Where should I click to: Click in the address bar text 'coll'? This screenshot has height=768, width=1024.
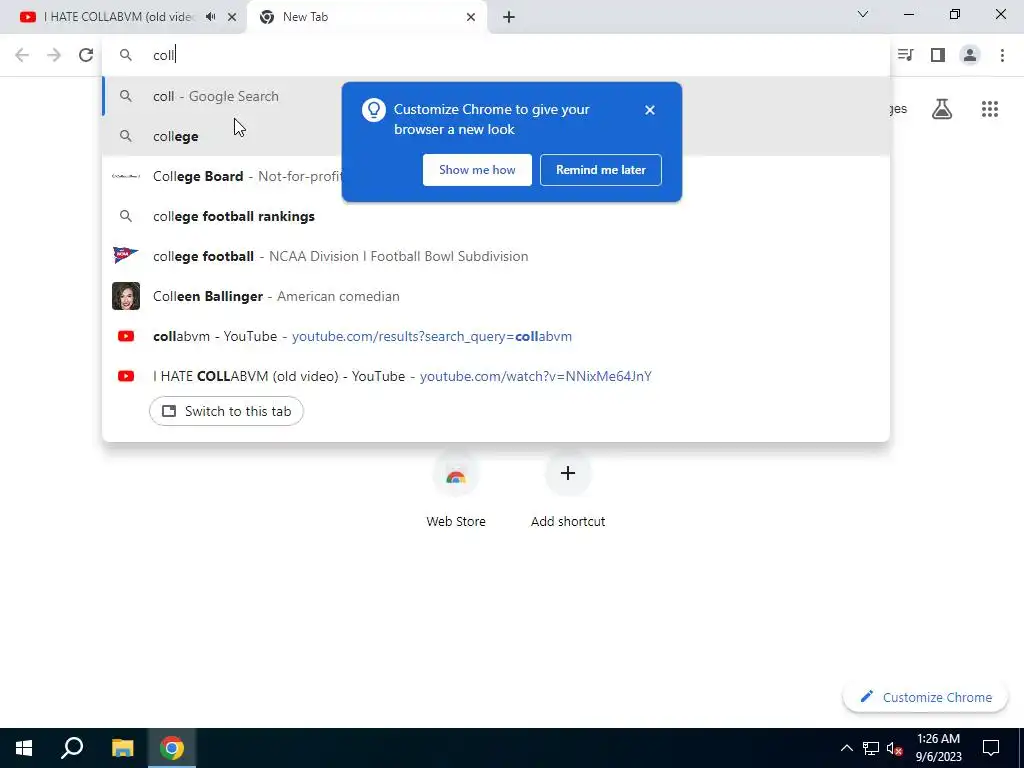163,55
